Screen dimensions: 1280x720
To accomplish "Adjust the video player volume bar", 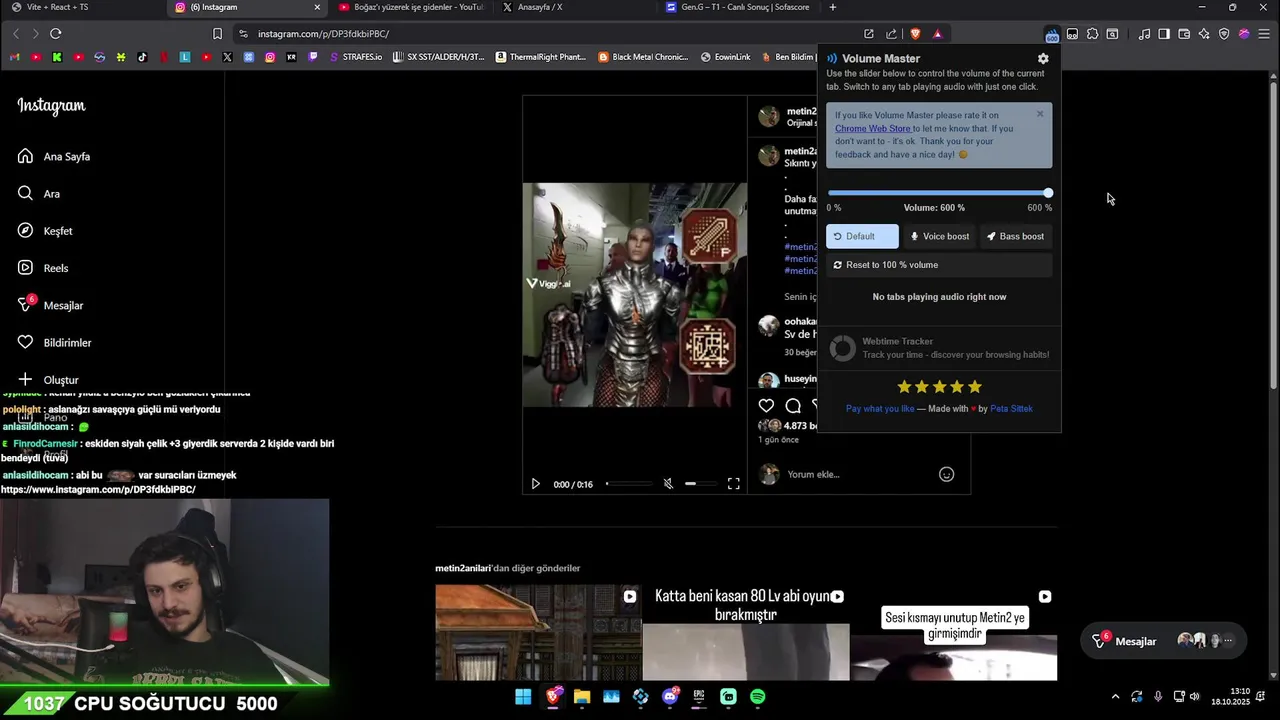I will (700, 484).
